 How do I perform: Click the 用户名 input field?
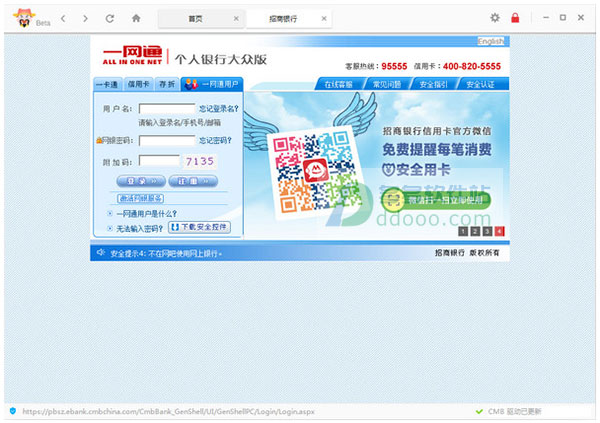[x=167, y=109]
